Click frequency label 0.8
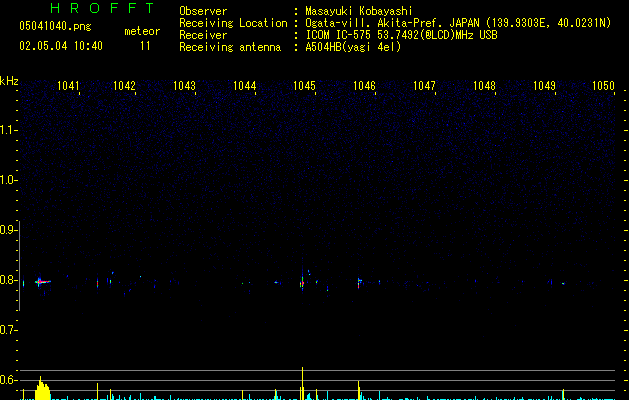This screenshot has width=629, height=400. pos(8,280)
